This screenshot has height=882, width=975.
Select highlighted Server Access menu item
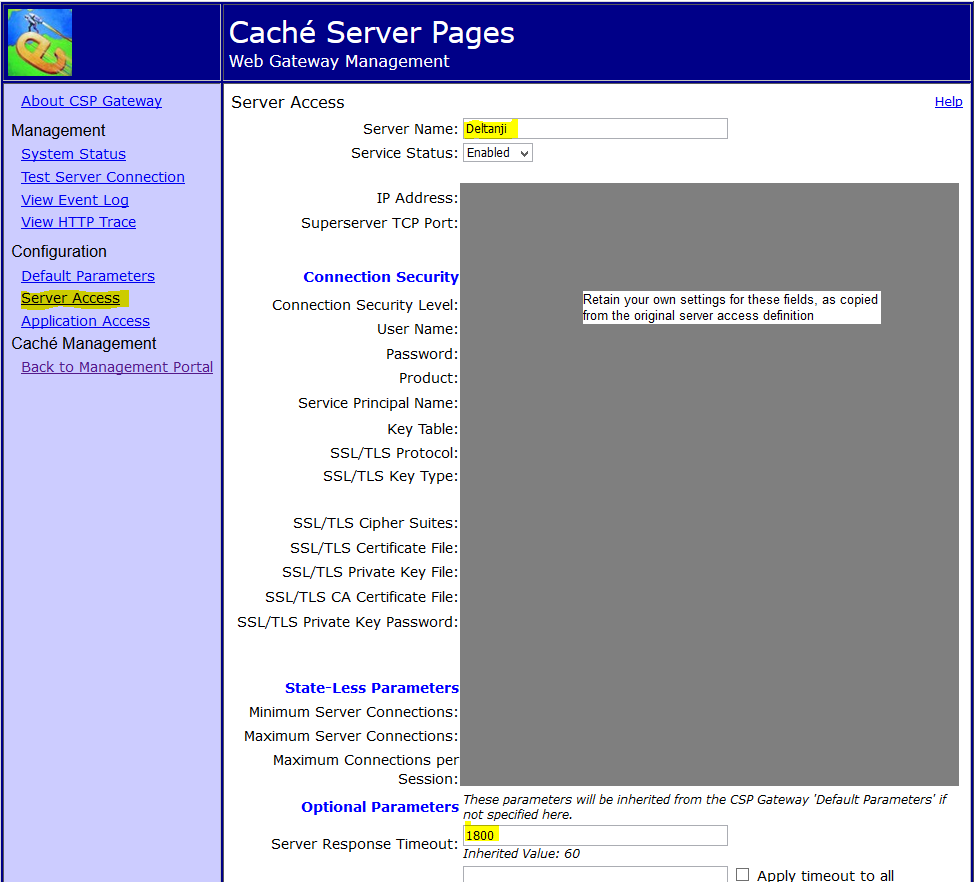[x=70, y=298]
